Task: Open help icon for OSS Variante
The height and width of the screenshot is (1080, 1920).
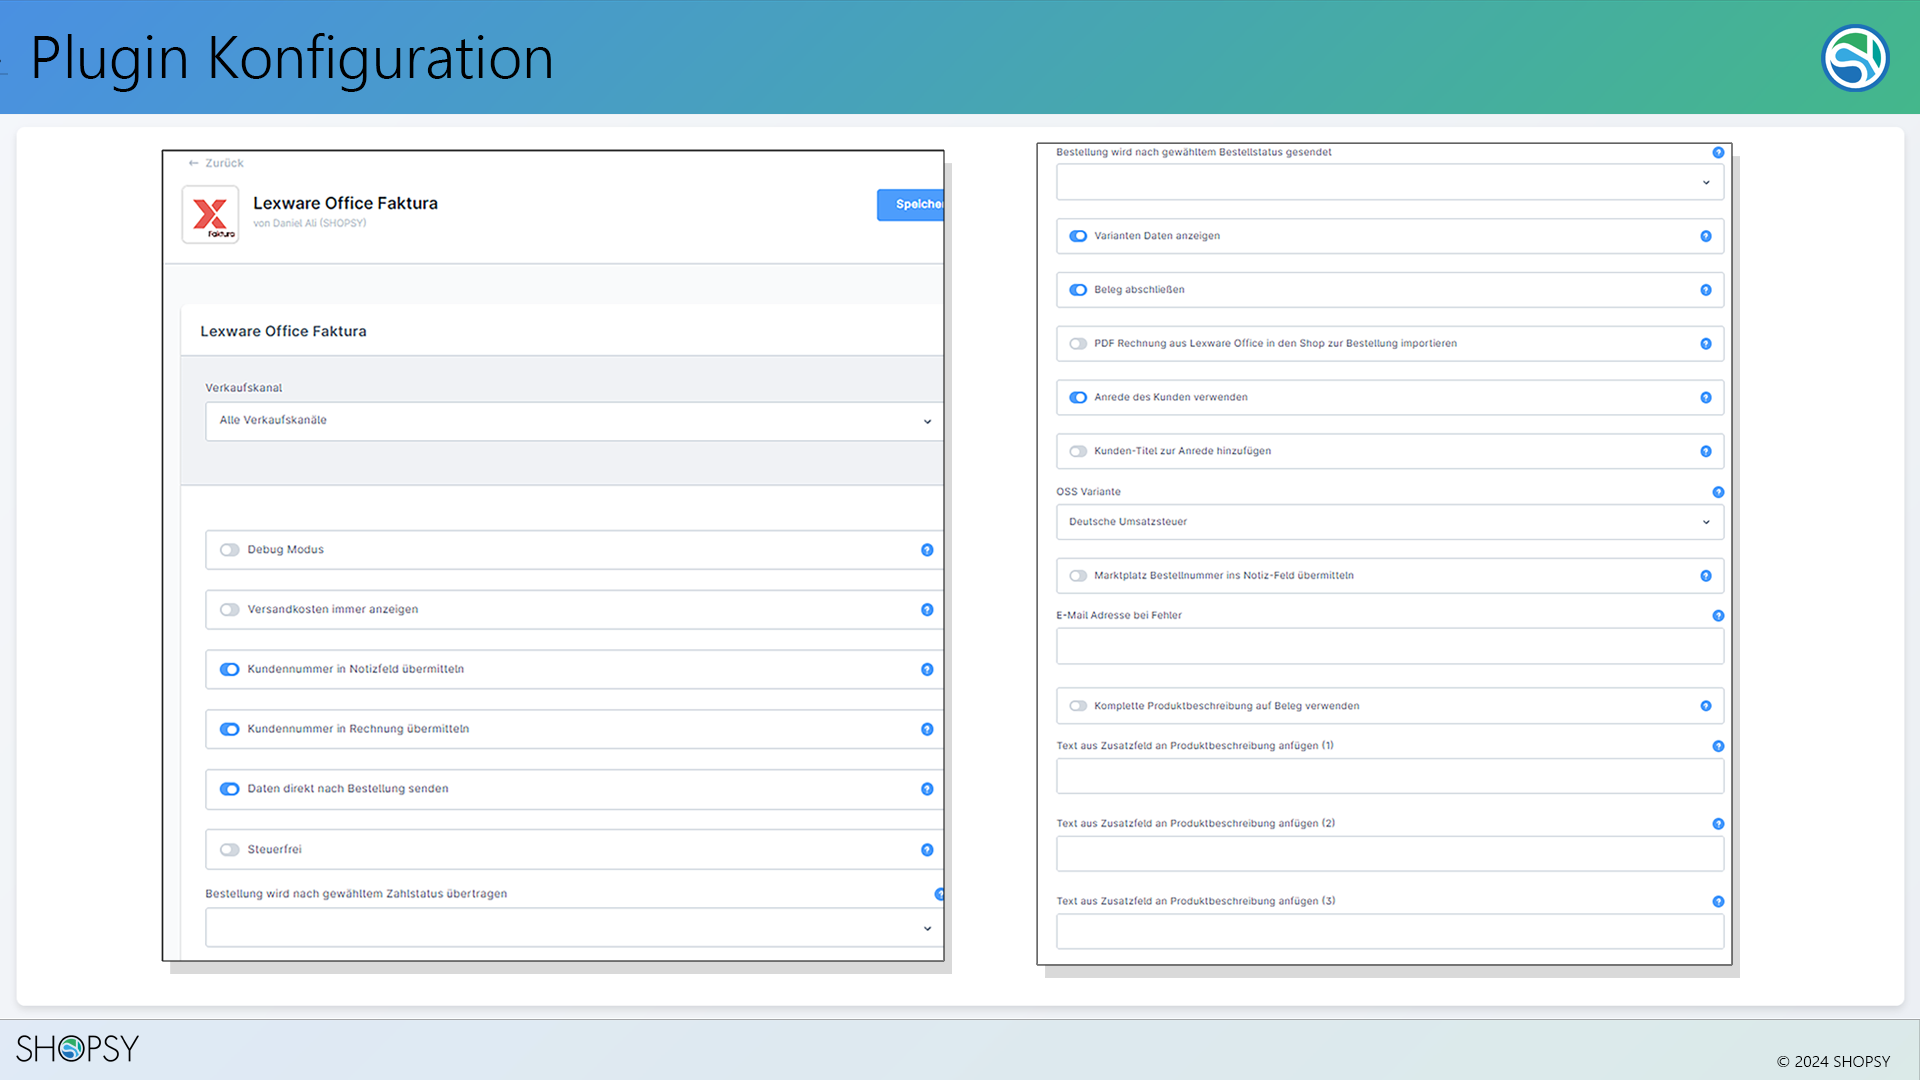Action: [1718, 492]
